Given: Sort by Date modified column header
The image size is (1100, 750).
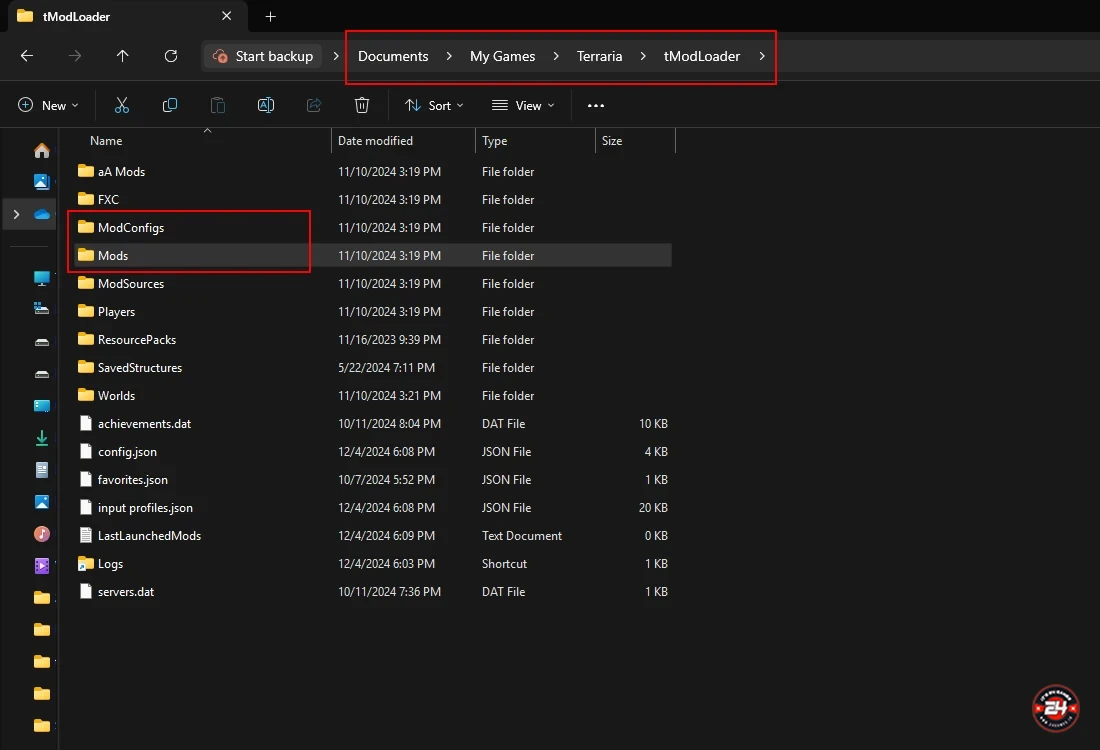Looking at the screenshot, I should coord(375,140).
